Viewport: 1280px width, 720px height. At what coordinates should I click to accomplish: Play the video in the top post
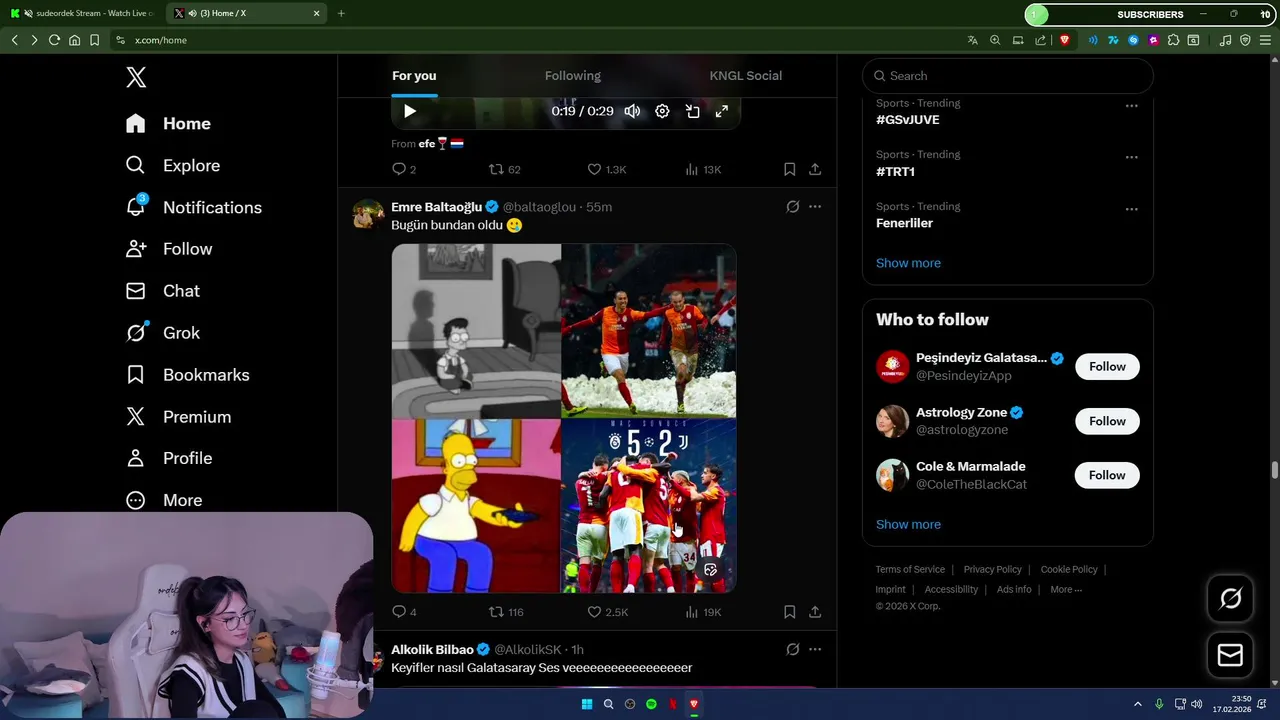coord(410,111)
